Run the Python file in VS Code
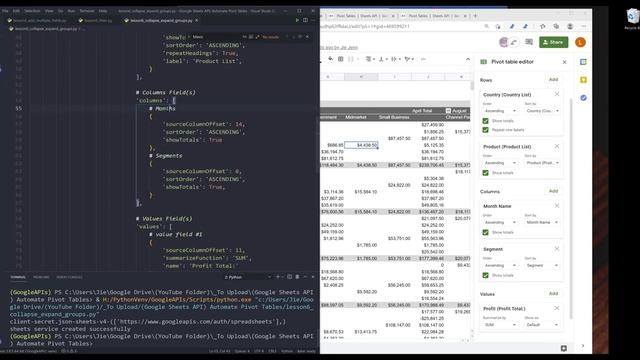 point(297,20)
